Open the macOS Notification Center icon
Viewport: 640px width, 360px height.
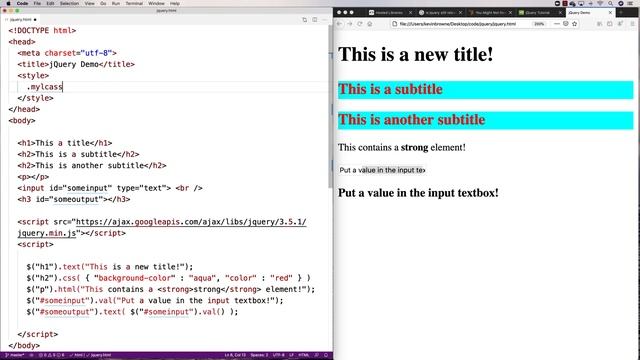tap(631, 3)
